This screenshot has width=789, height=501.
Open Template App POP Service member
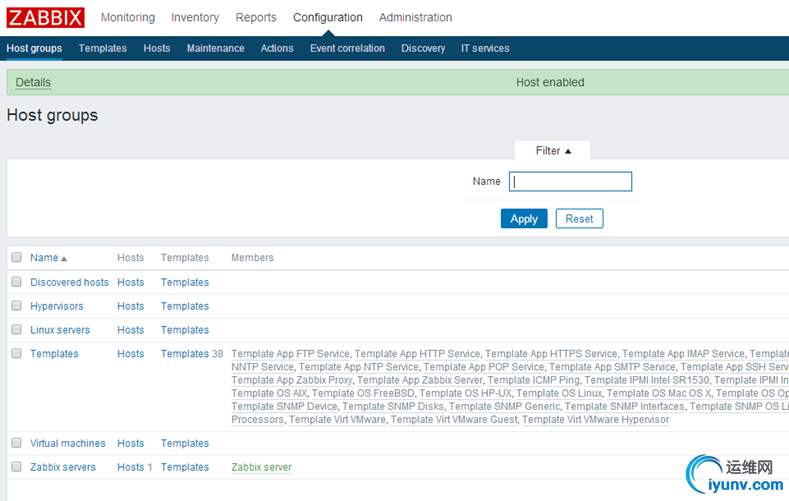click(484, 367)
